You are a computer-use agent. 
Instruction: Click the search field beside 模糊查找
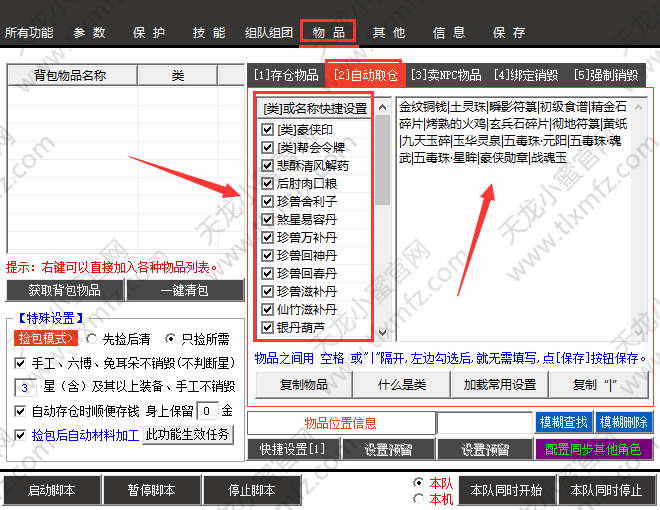(485, 423)
